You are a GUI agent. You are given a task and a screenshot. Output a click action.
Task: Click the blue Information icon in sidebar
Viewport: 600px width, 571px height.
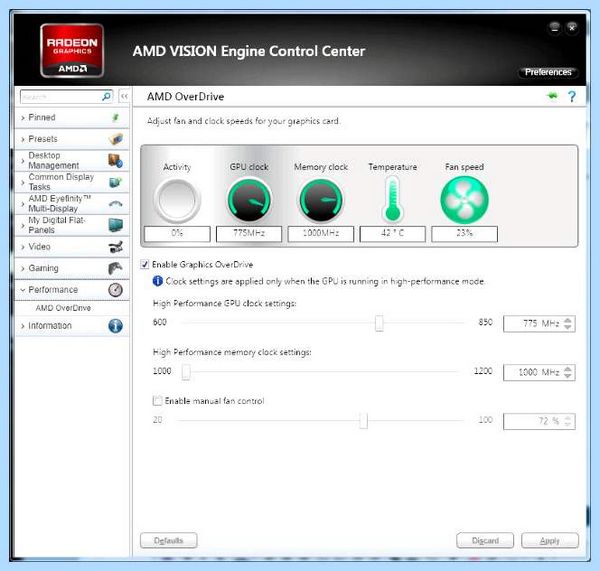point(116,326)
